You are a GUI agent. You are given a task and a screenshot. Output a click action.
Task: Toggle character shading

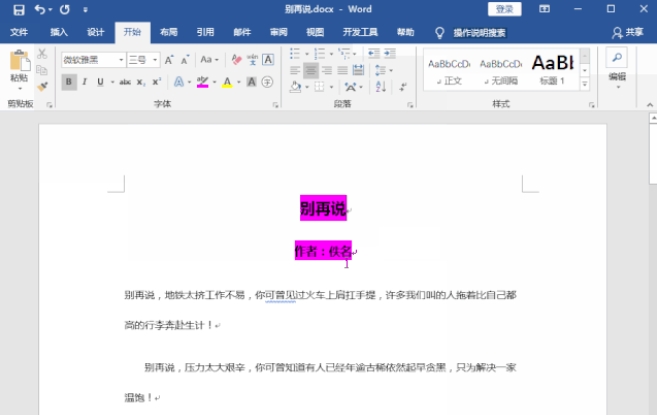pos(251,82)
